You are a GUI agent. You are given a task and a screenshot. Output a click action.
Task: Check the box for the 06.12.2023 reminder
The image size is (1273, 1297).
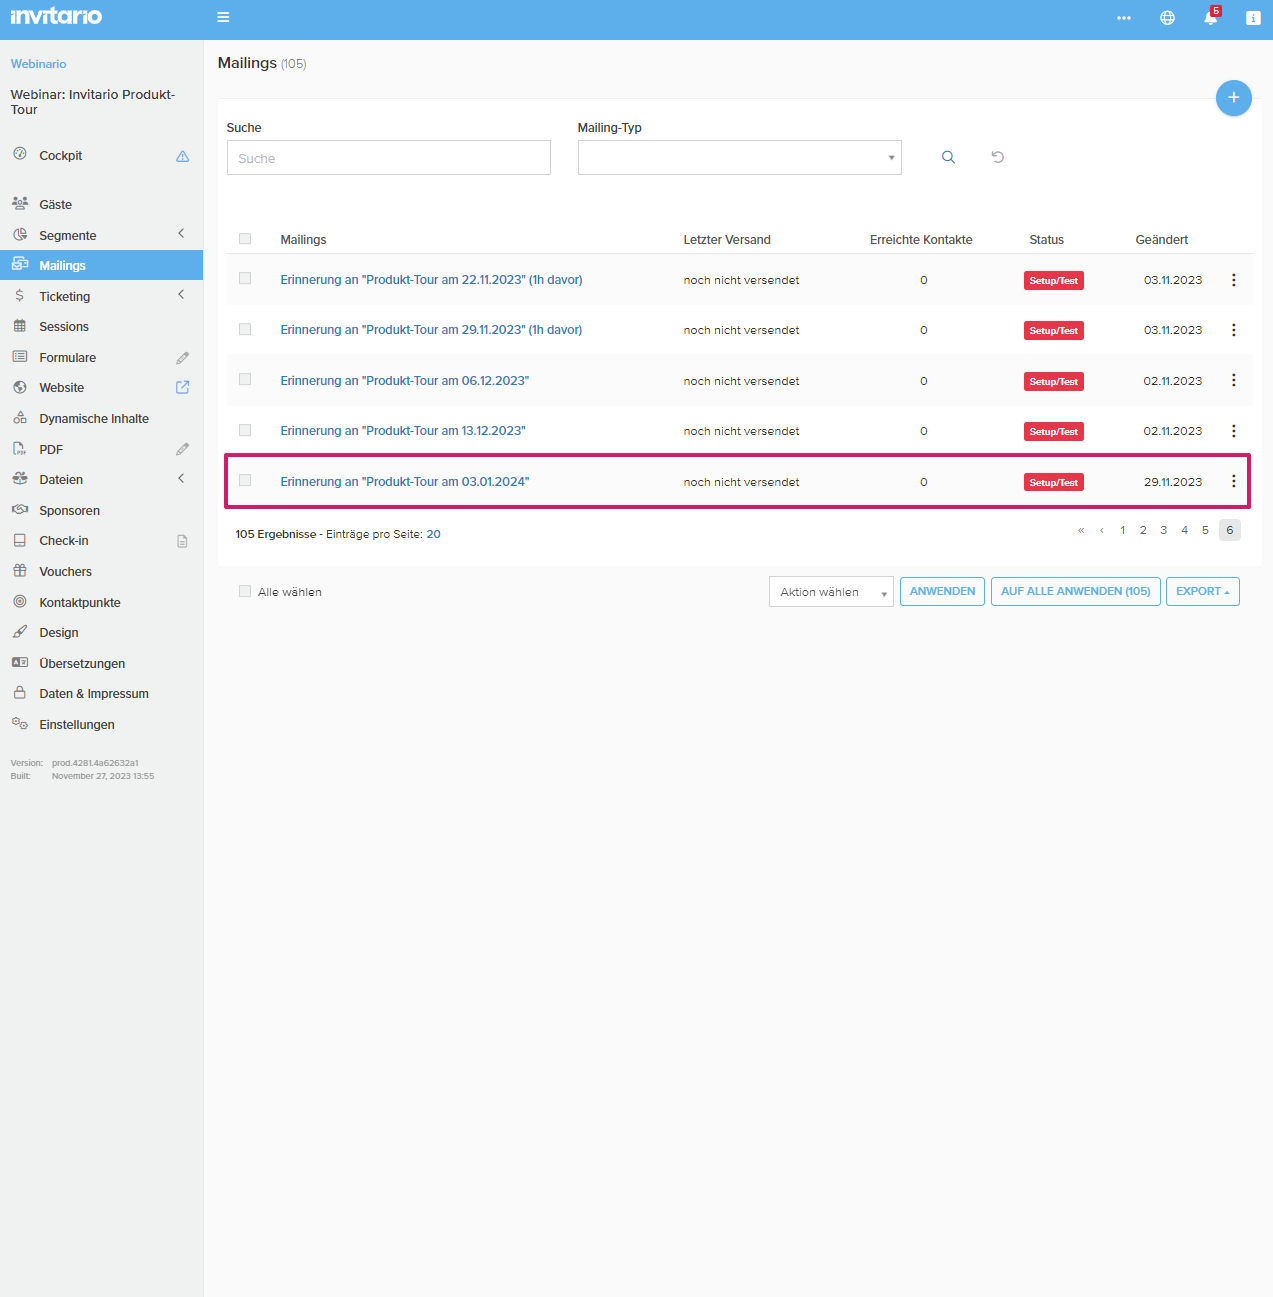(x=245, y=380)
